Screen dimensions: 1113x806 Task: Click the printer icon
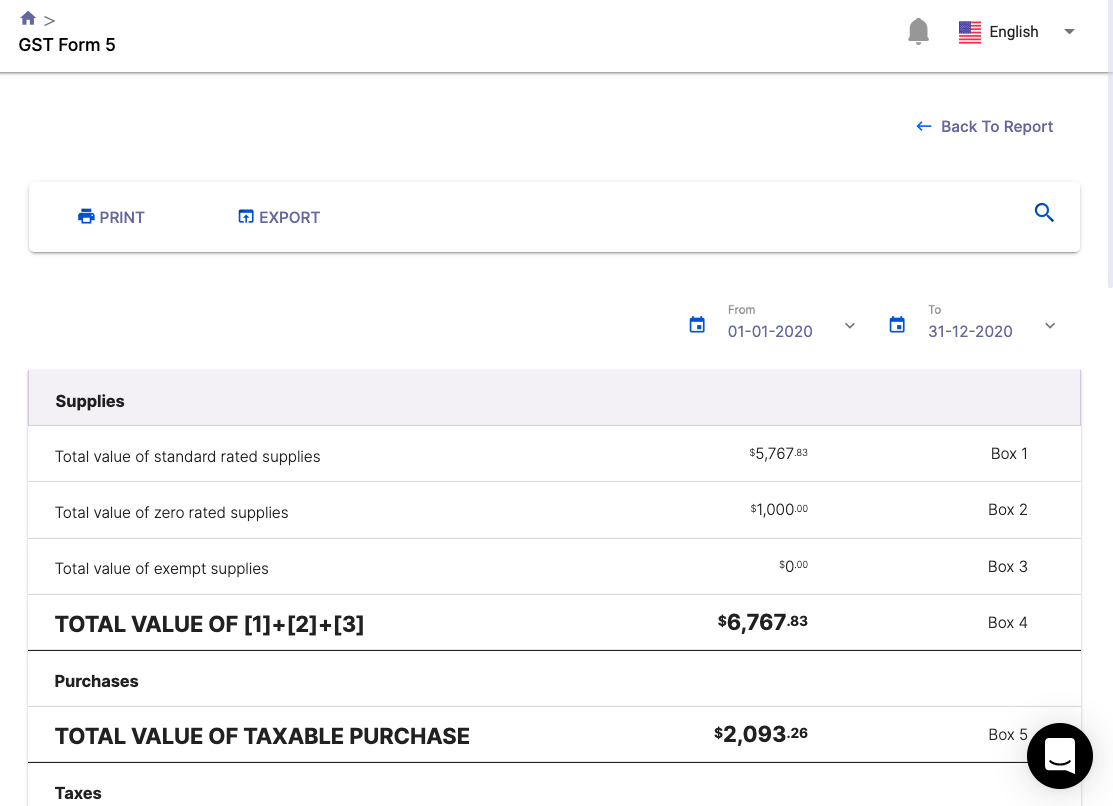(x=86, y=217)
